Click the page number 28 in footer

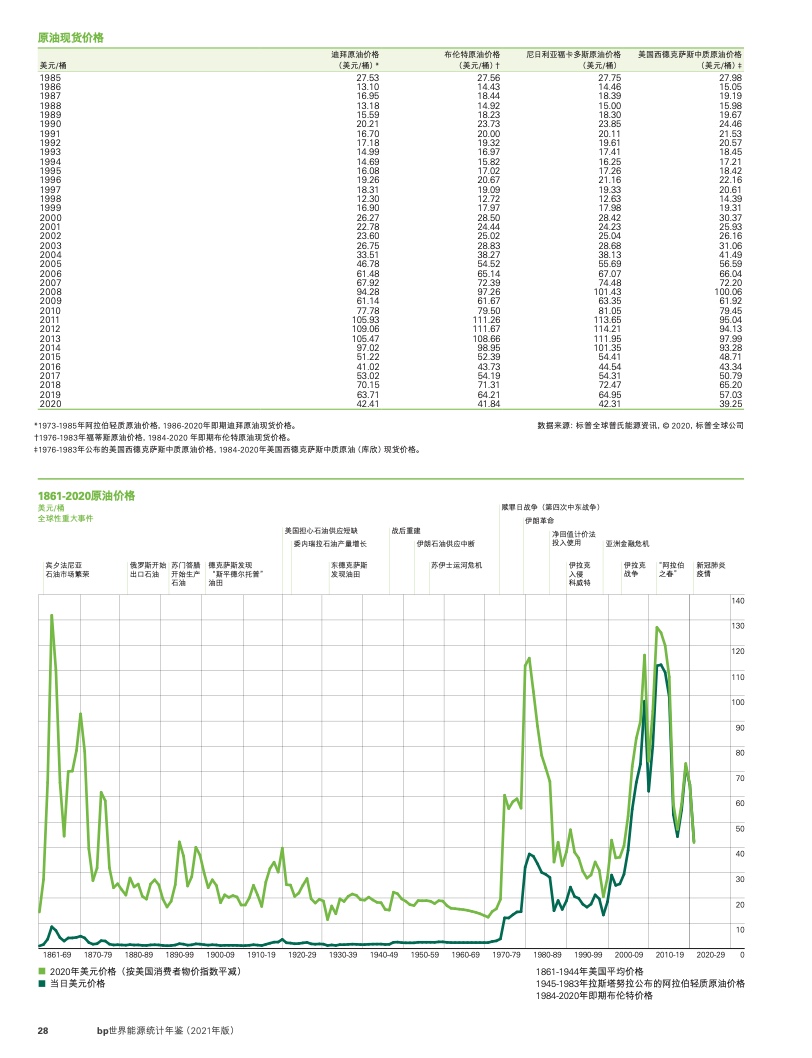coord(43,1030)
